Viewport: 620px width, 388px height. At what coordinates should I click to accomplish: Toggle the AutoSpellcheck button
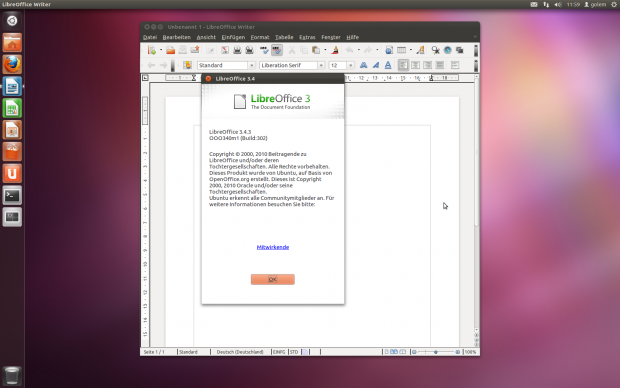pos(277,50)
